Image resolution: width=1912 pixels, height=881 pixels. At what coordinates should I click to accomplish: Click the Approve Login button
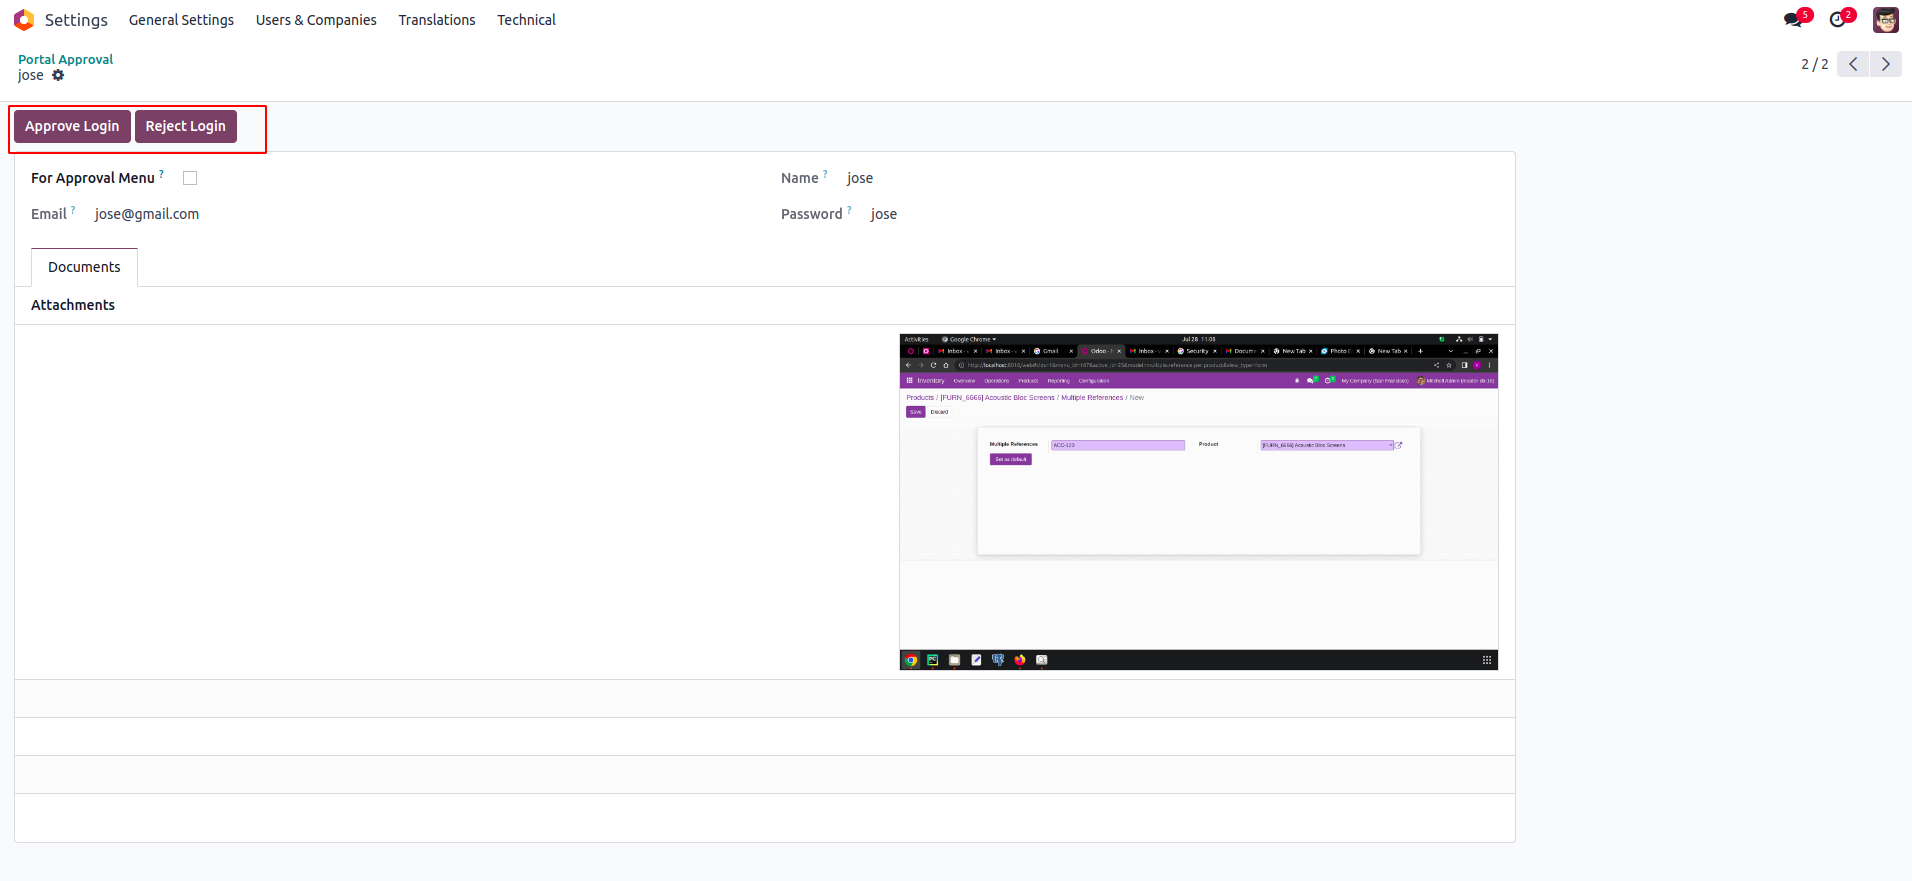(72, 126)
